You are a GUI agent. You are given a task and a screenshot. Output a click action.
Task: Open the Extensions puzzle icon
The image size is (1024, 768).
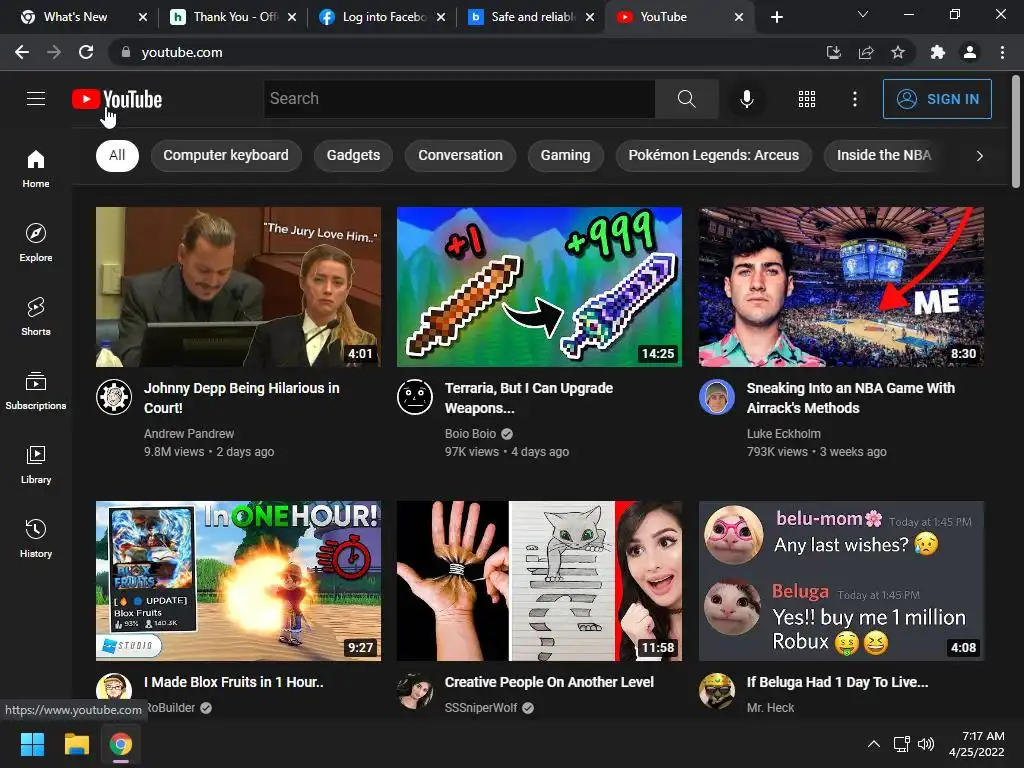tap(938, 52)
